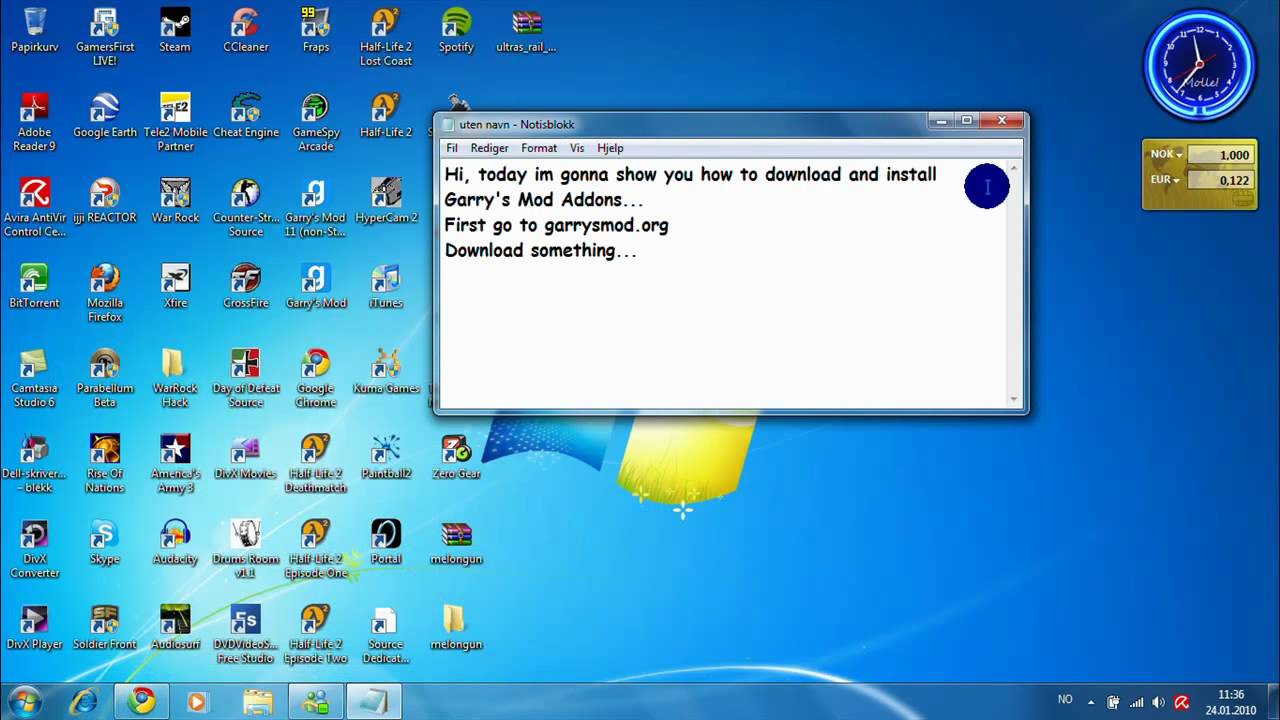The height and width of the screenshot is (720, 1280).
Task: Open Spotify desktop shortcut
Action: click(456, 31)
